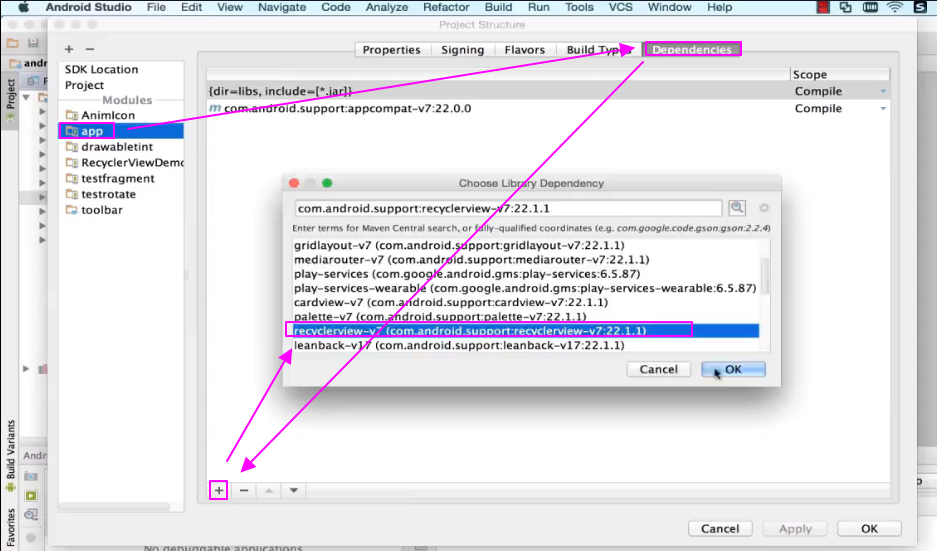
Task: Select gridlayout-v7 library entry
Action: [526, 245]
